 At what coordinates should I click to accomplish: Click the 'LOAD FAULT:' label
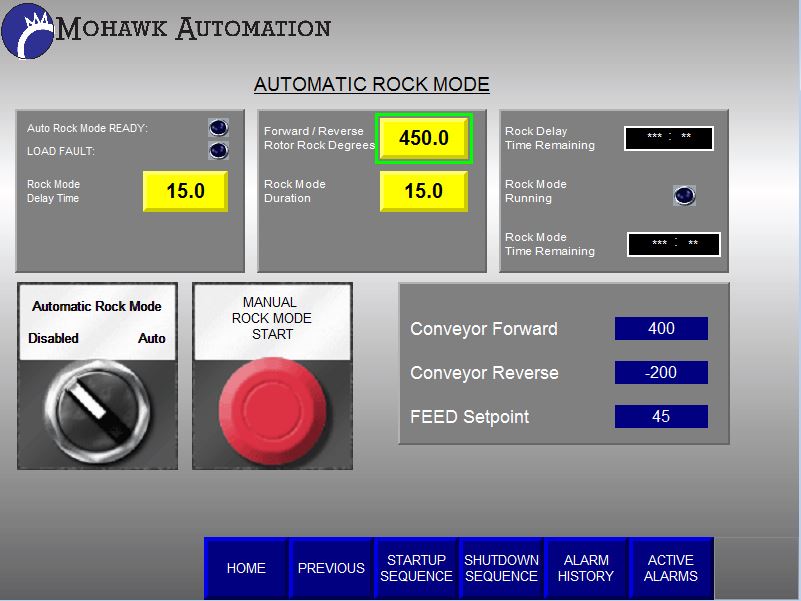point(61,151)
